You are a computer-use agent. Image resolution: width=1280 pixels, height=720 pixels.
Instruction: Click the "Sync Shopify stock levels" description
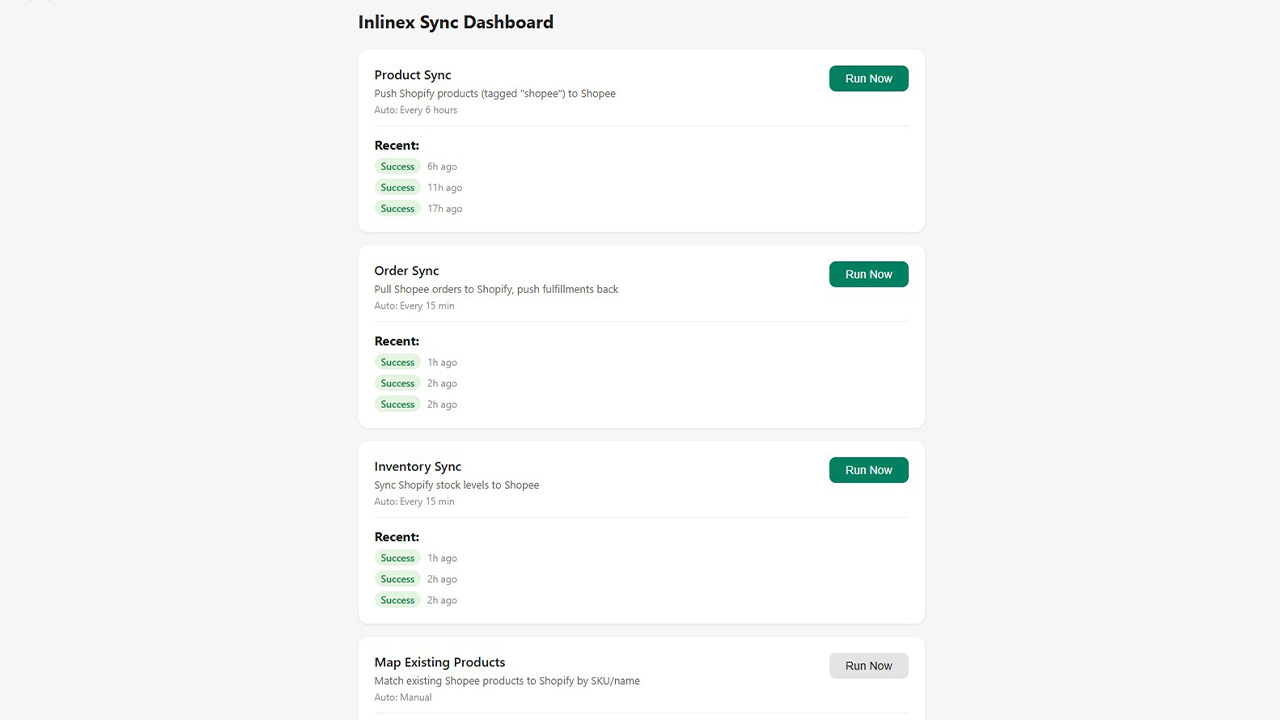pyautogui.click(x=456, y=486)
